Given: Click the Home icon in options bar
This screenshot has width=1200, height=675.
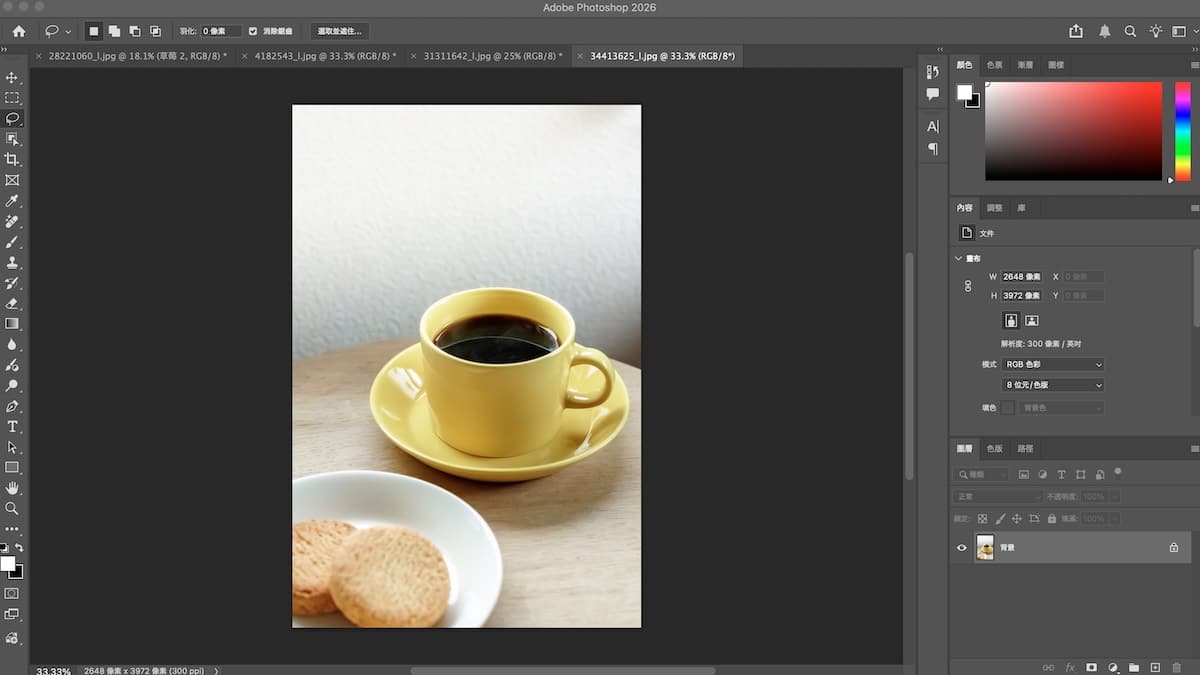Looking at the screenshot, I should (x=19, y=31).
